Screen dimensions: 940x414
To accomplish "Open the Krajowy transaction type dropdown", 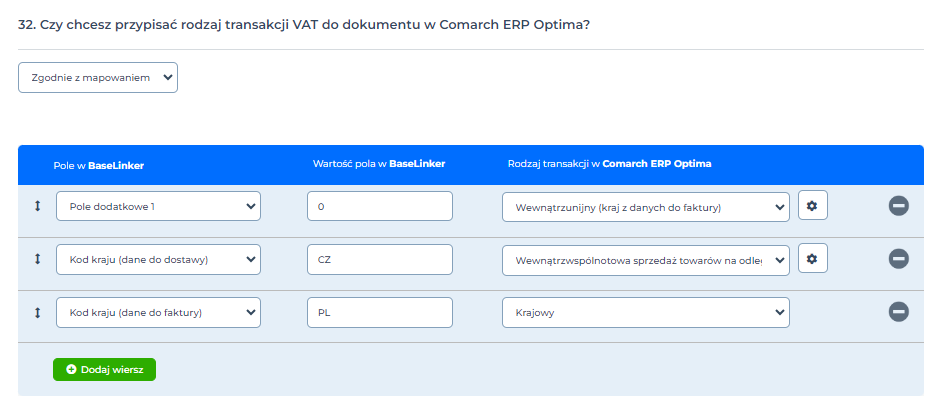I will 646,312.
